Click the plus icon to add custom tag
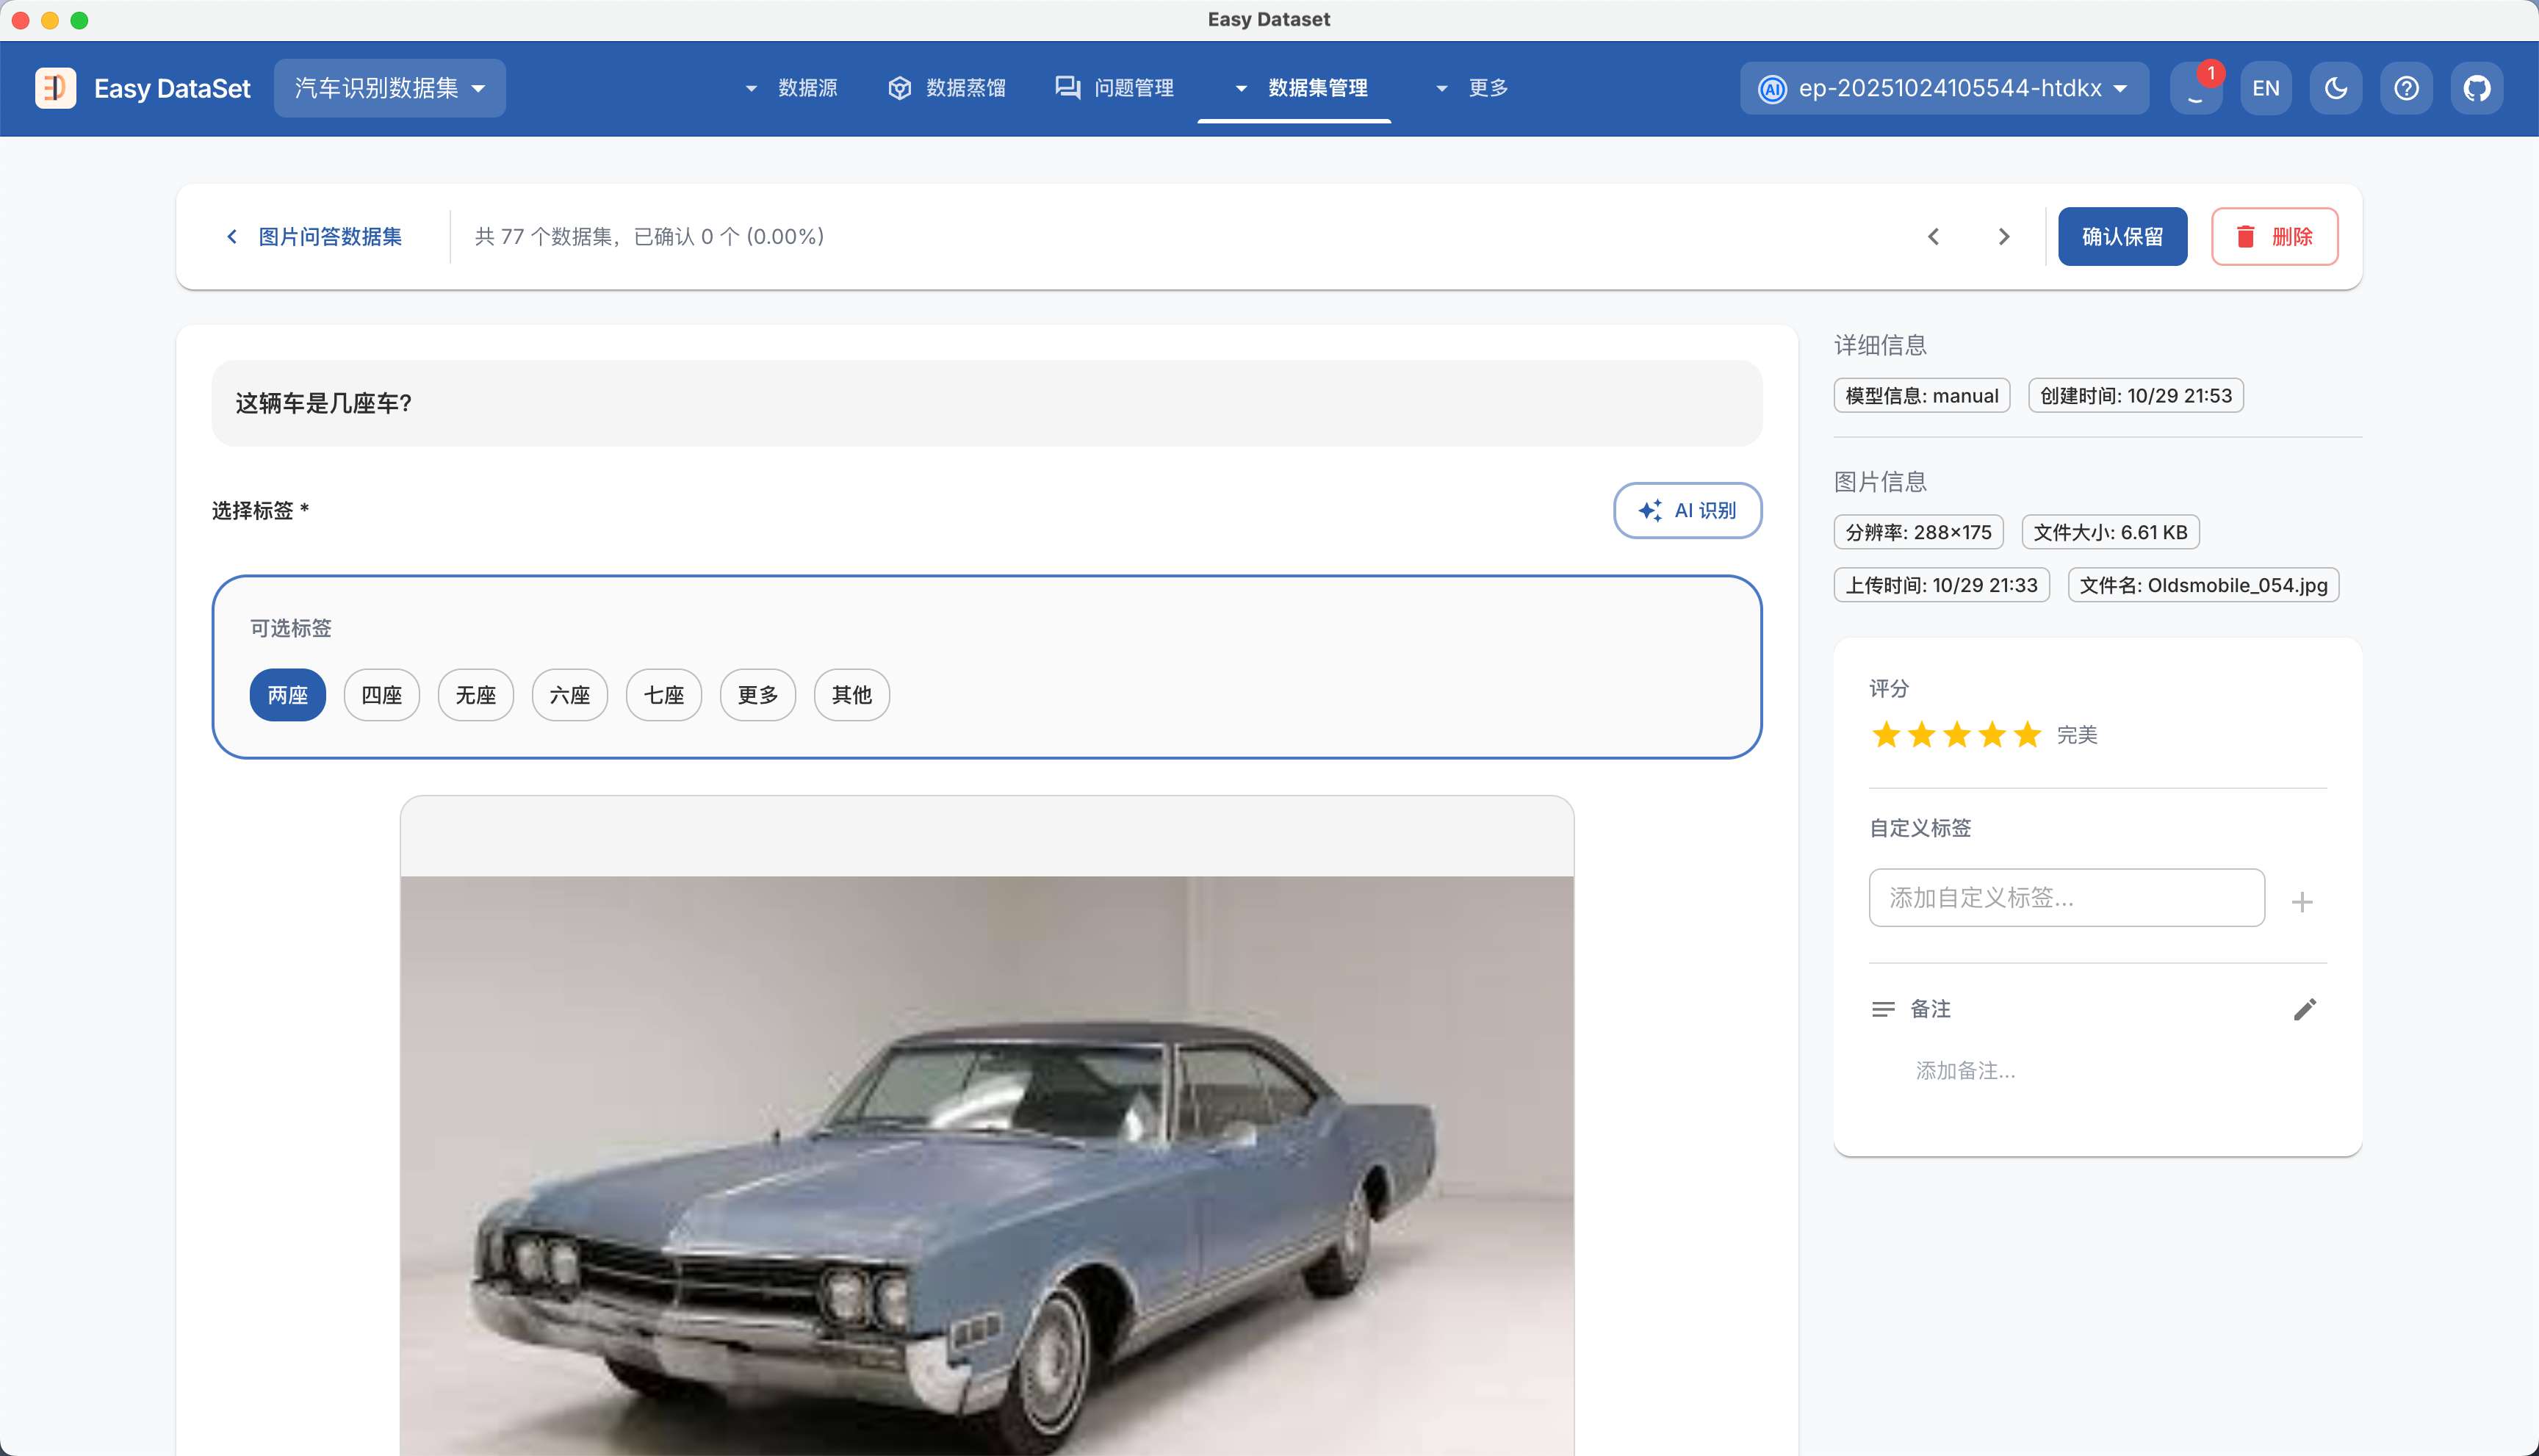The image size is (2539, 1456). 2302,902
